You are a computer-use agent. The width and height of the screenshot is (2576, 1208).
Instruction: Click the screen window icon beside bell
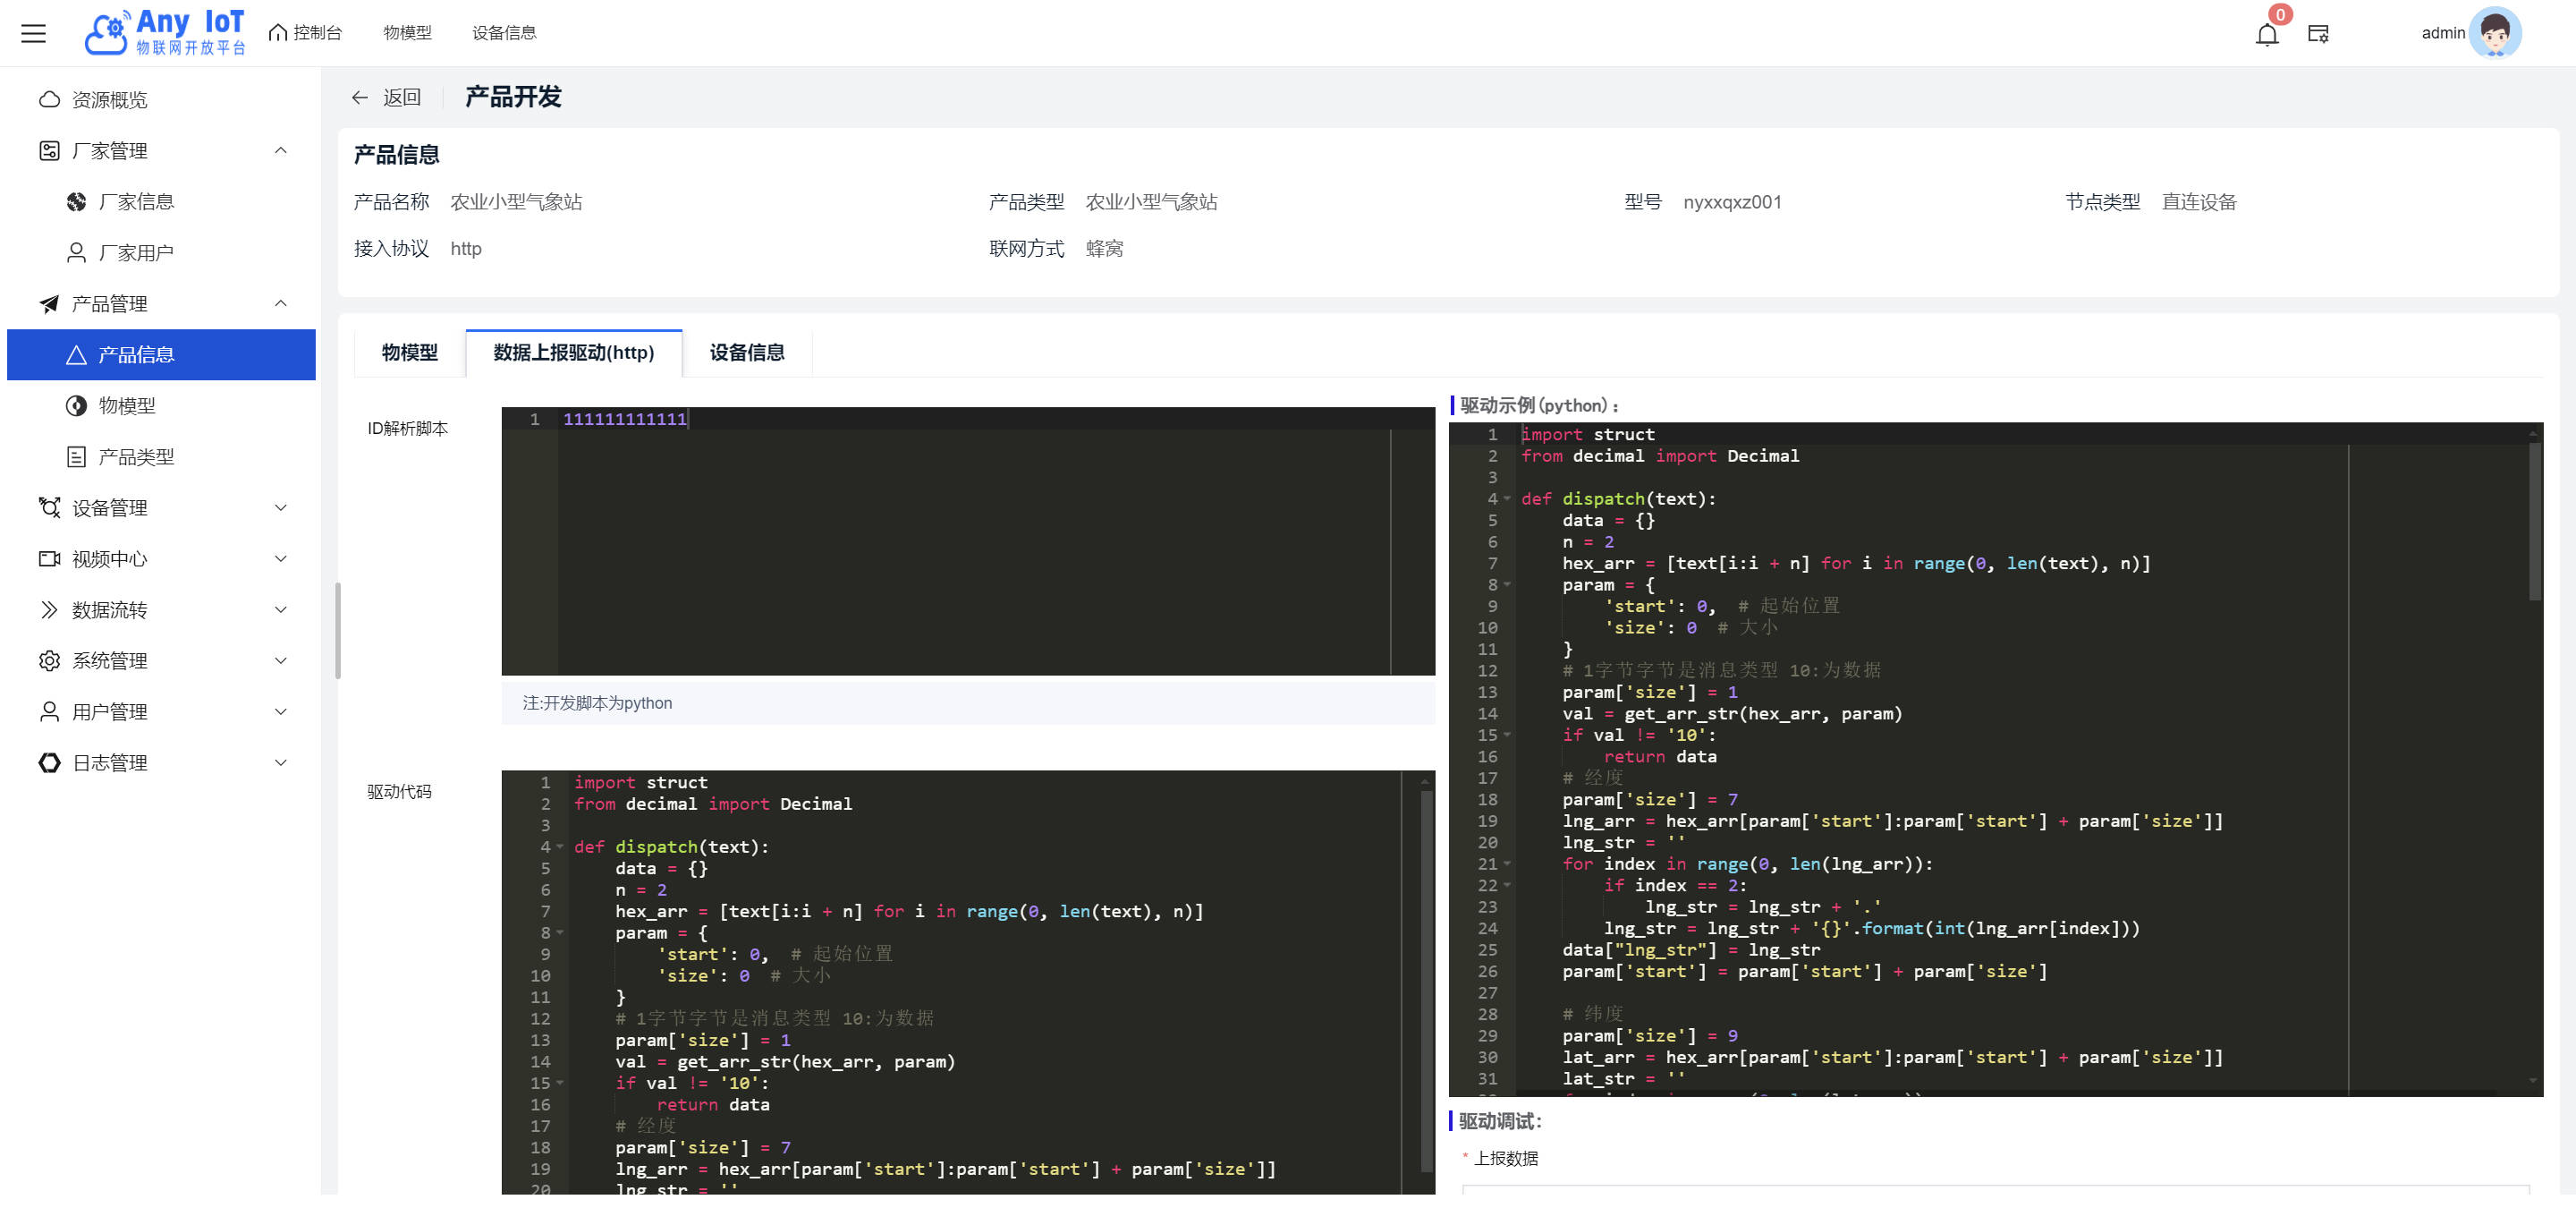(2318, 34)
